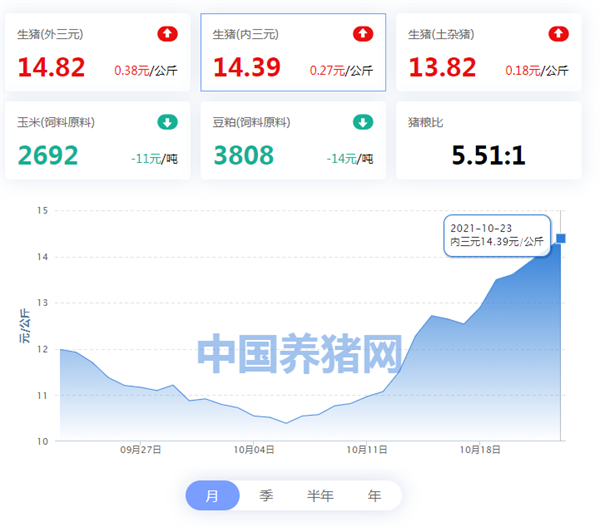600x527 pixels.
Task: Open the 生猪(外三元) card title
Action: click(x=50, y=34)
